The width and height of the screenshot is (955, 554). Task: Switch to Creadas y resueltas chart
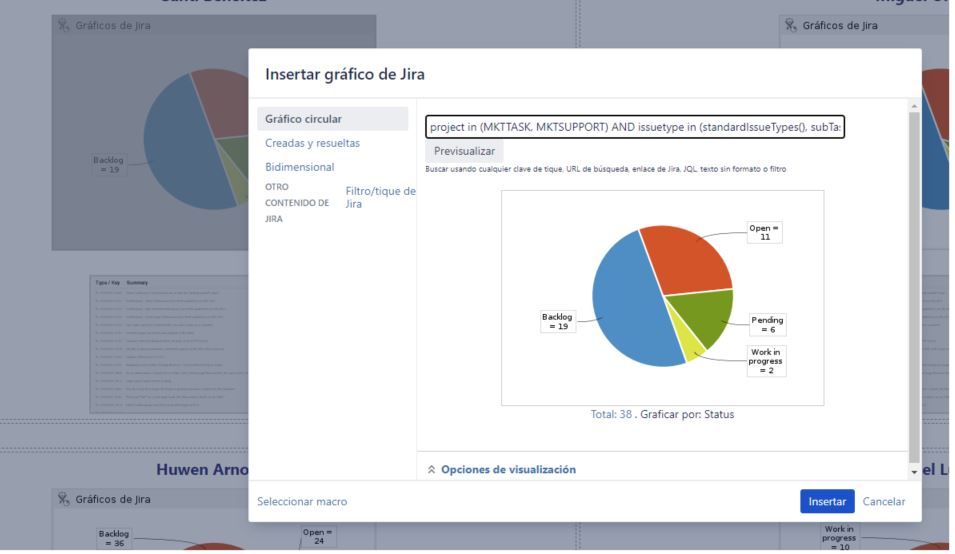click(x=312, y=143)
